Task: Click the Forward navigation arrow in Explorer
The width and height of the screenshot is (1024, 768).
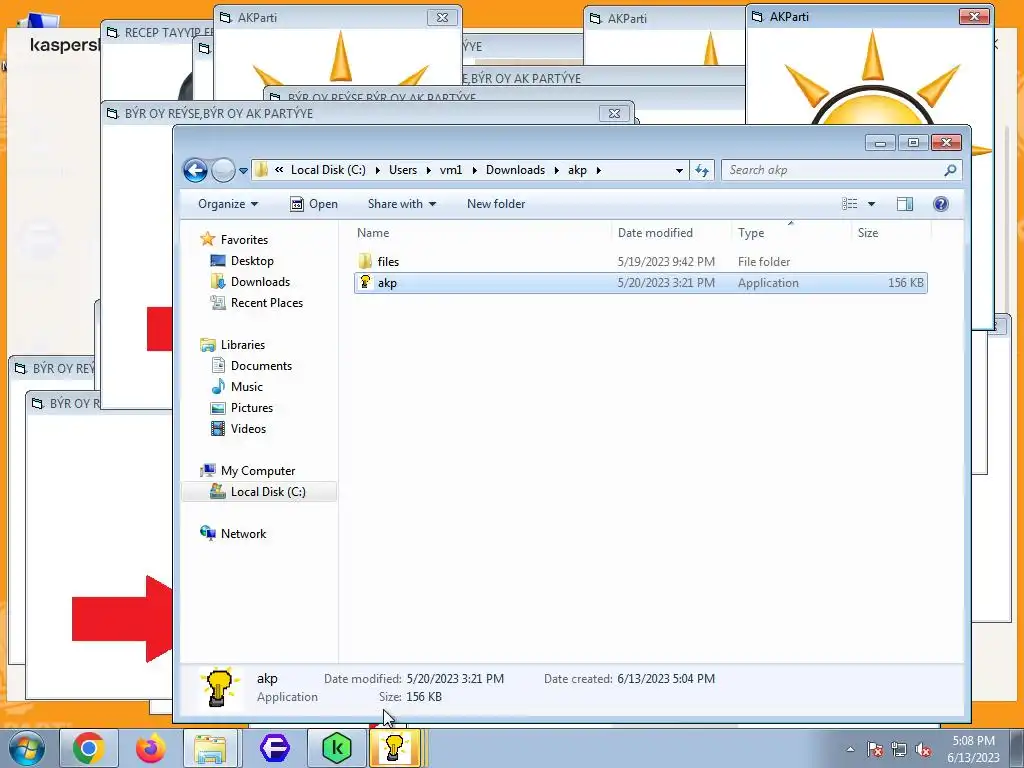Action: pos(223,170)
